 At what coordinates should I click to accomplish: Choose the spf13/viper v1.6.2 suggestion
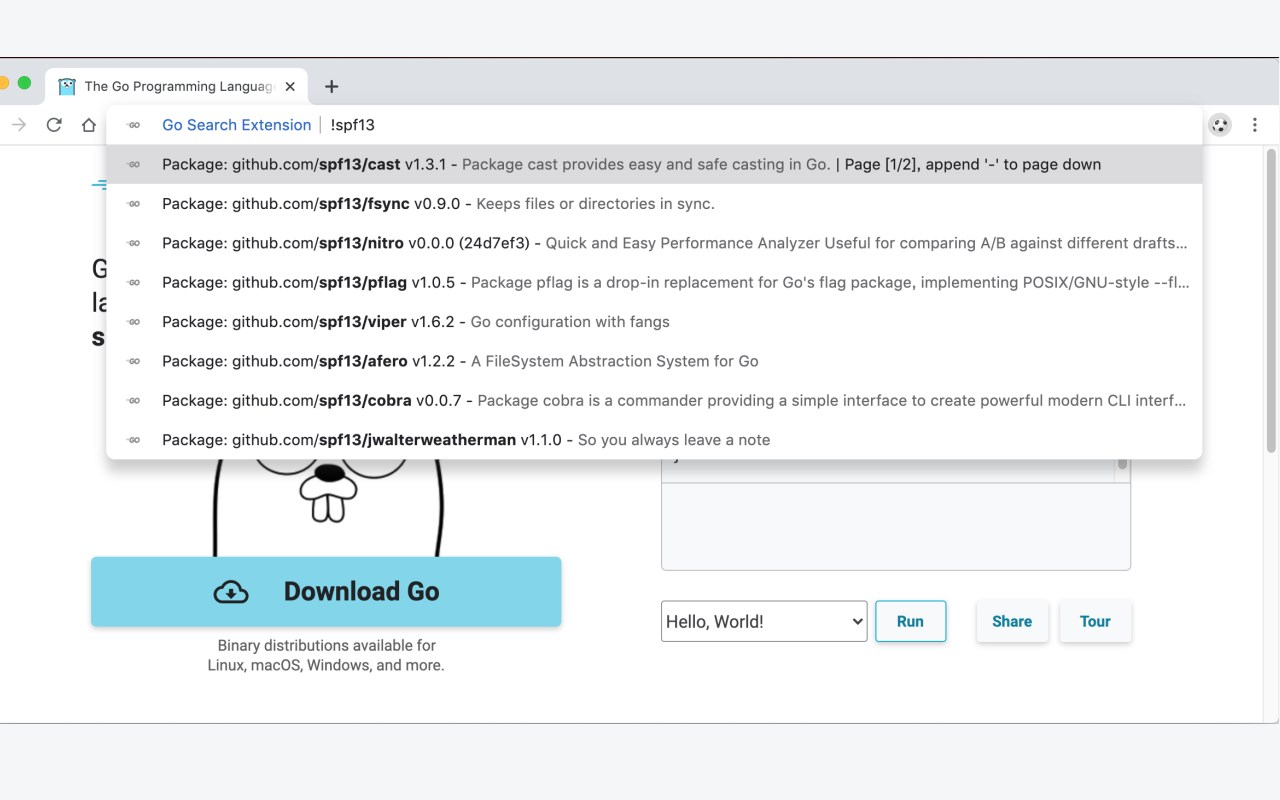[654, 322]
